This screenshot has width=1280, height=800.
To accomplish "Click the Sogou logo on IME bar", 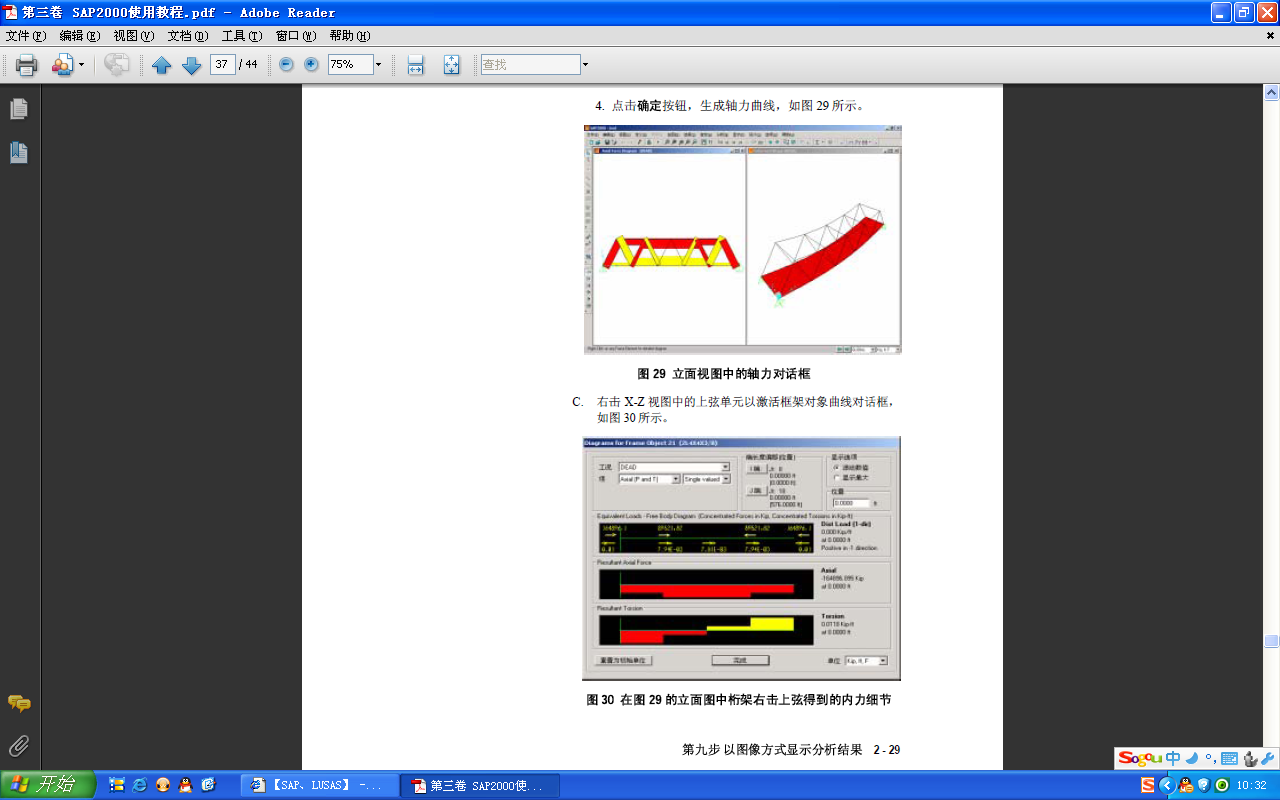I will 1140,759.
